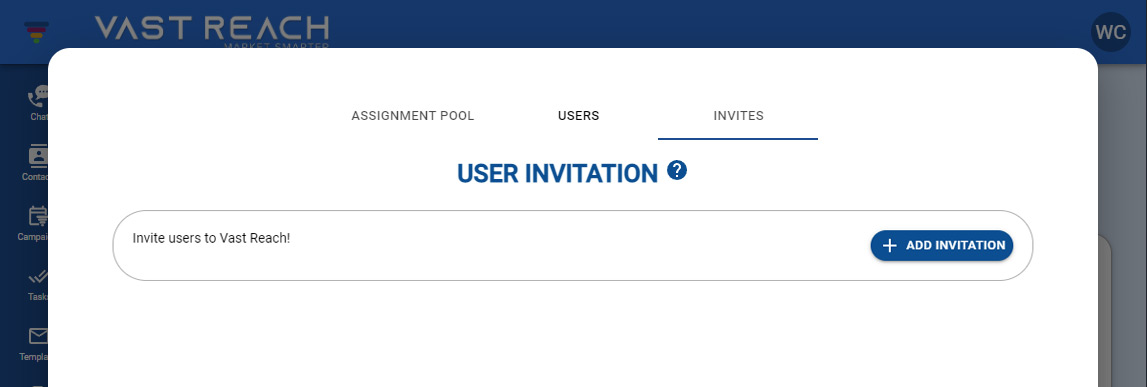The height and width of the screenshot is (387, 1147).
Task: Select the Invites tab
Action: [x=738, y=116]
